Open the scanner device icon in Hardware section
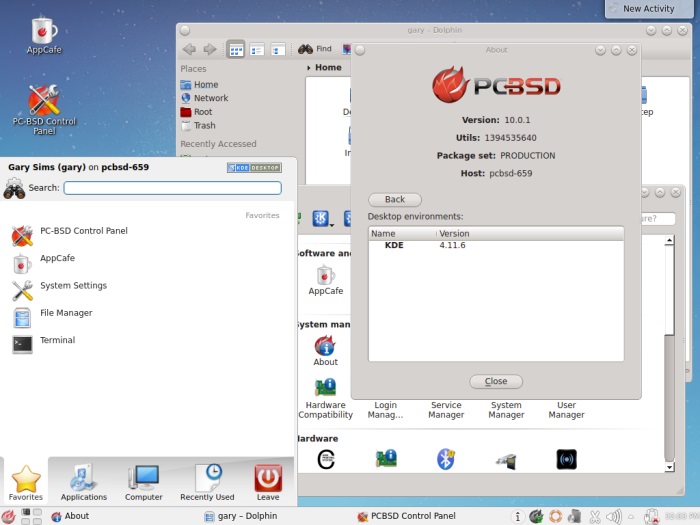The height and width of the screenshot is (525, 700). 506,461
